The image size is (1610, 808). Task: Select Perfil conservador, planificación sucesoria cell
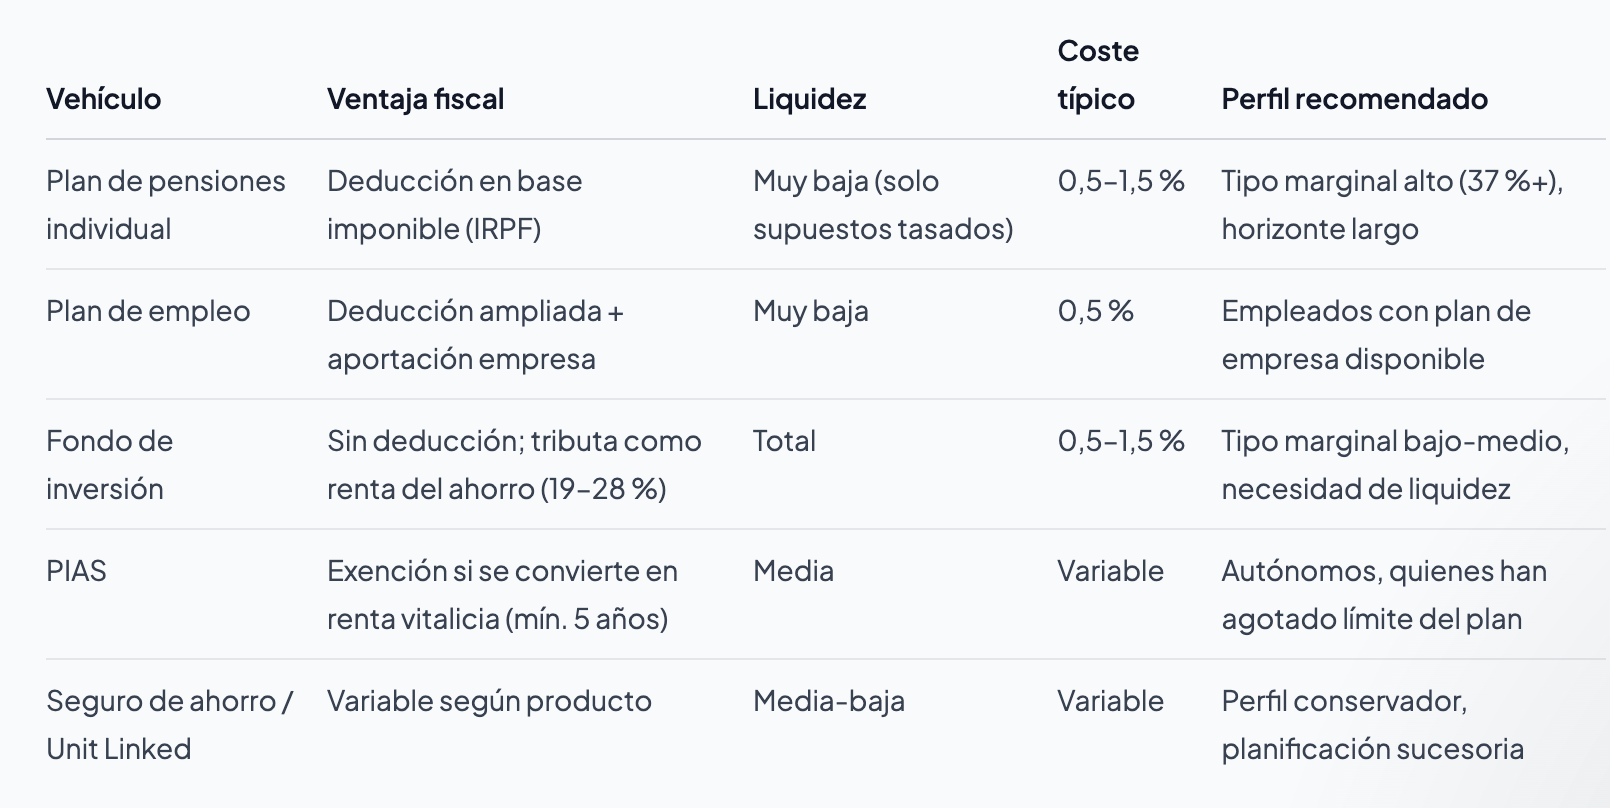[1372, 725]
